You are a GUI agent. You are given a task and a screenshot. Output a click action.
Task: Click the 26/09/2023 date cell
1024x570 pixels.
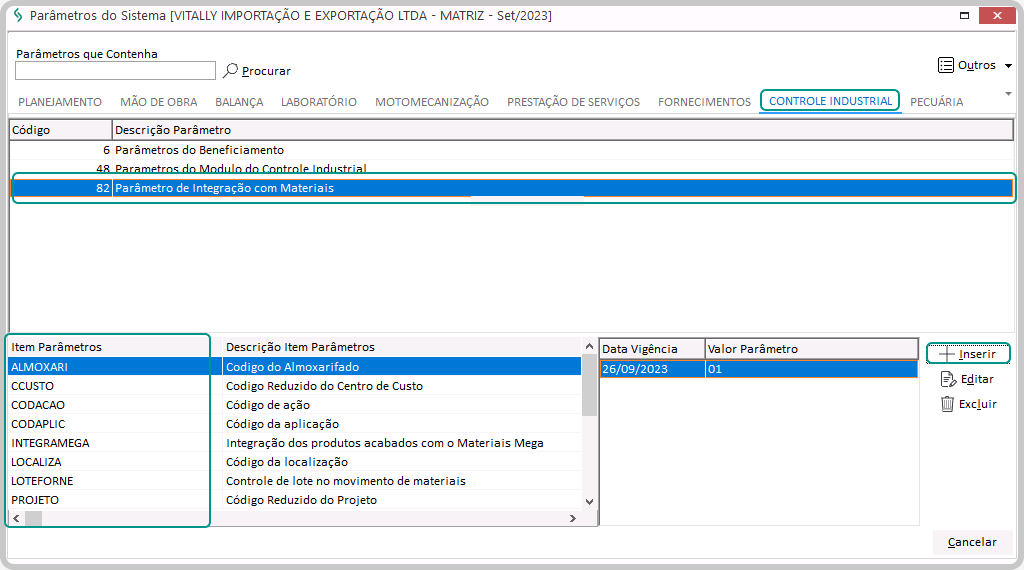652,369
